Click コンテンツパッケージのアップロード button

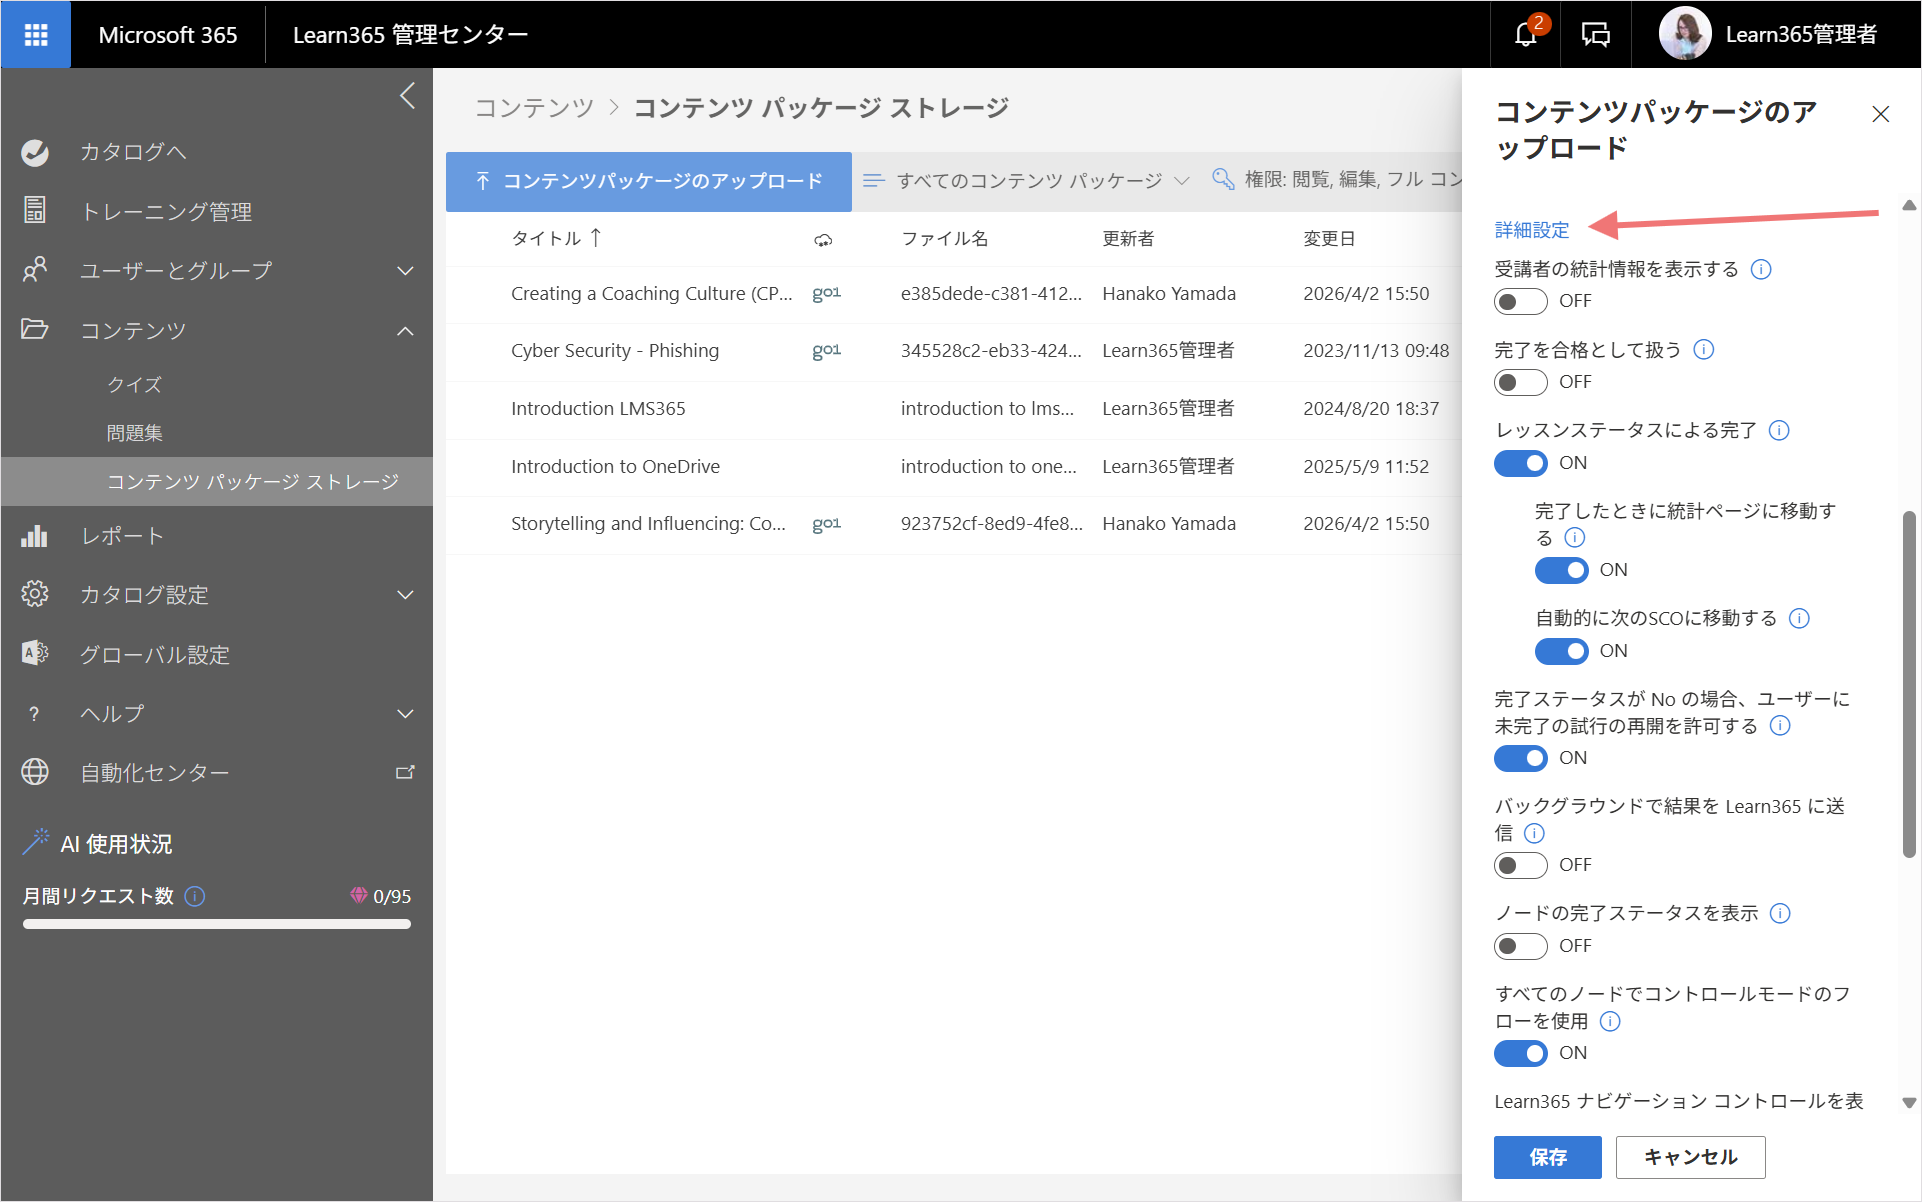(x=649, y=181)
